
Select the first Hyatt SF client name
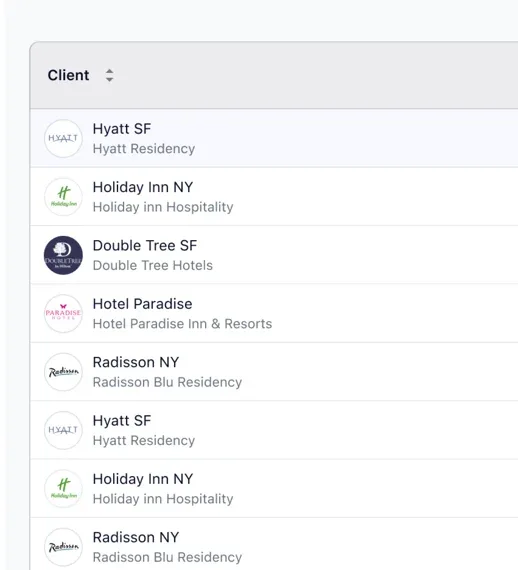[x=122, y=129]
